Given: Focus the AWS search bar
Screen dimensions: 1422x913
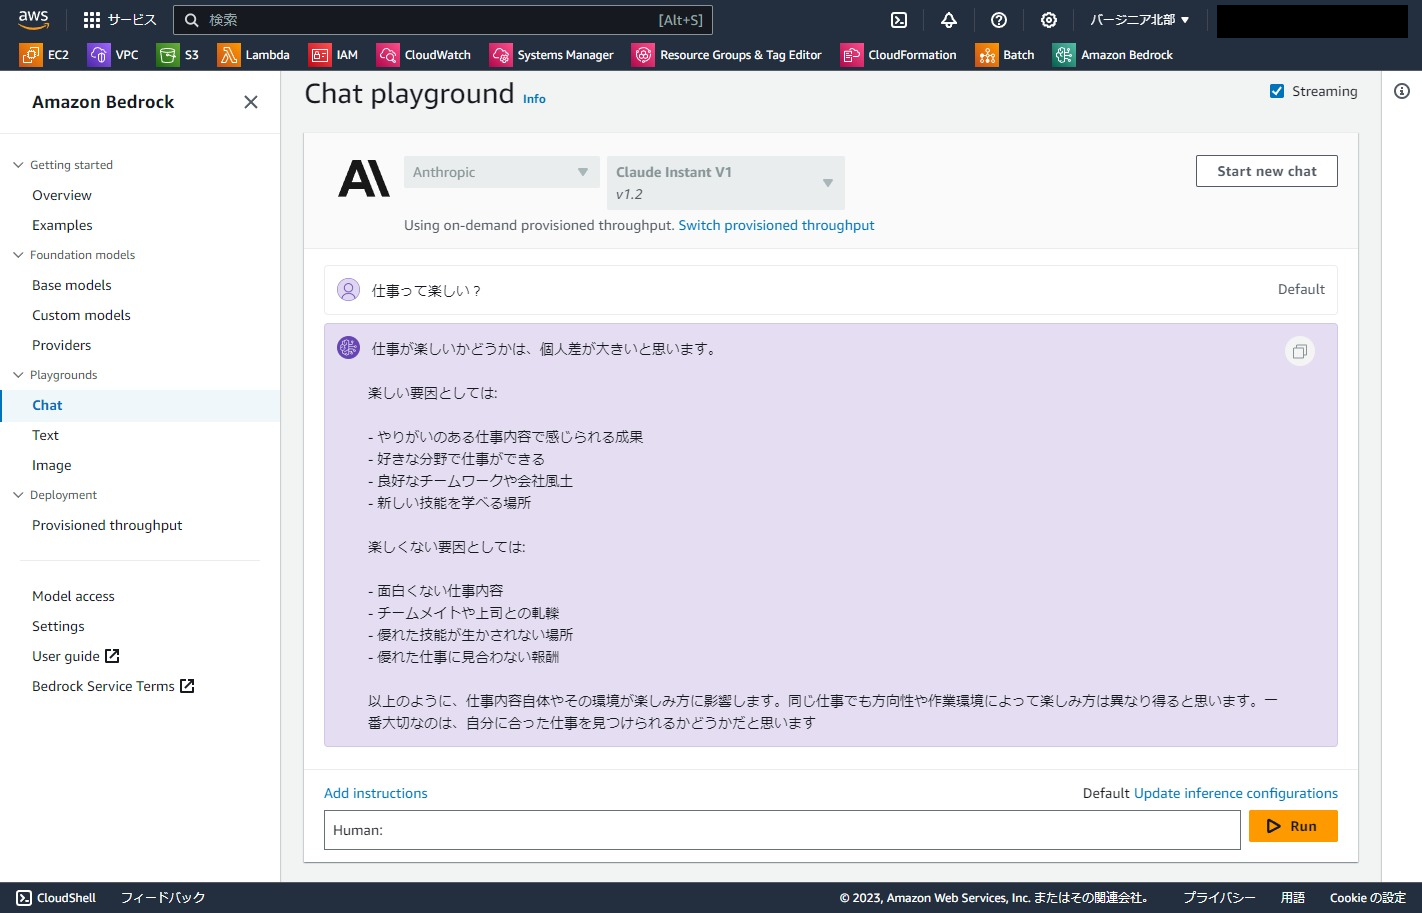Looking at the screenshot, I should tap(443, 20).
